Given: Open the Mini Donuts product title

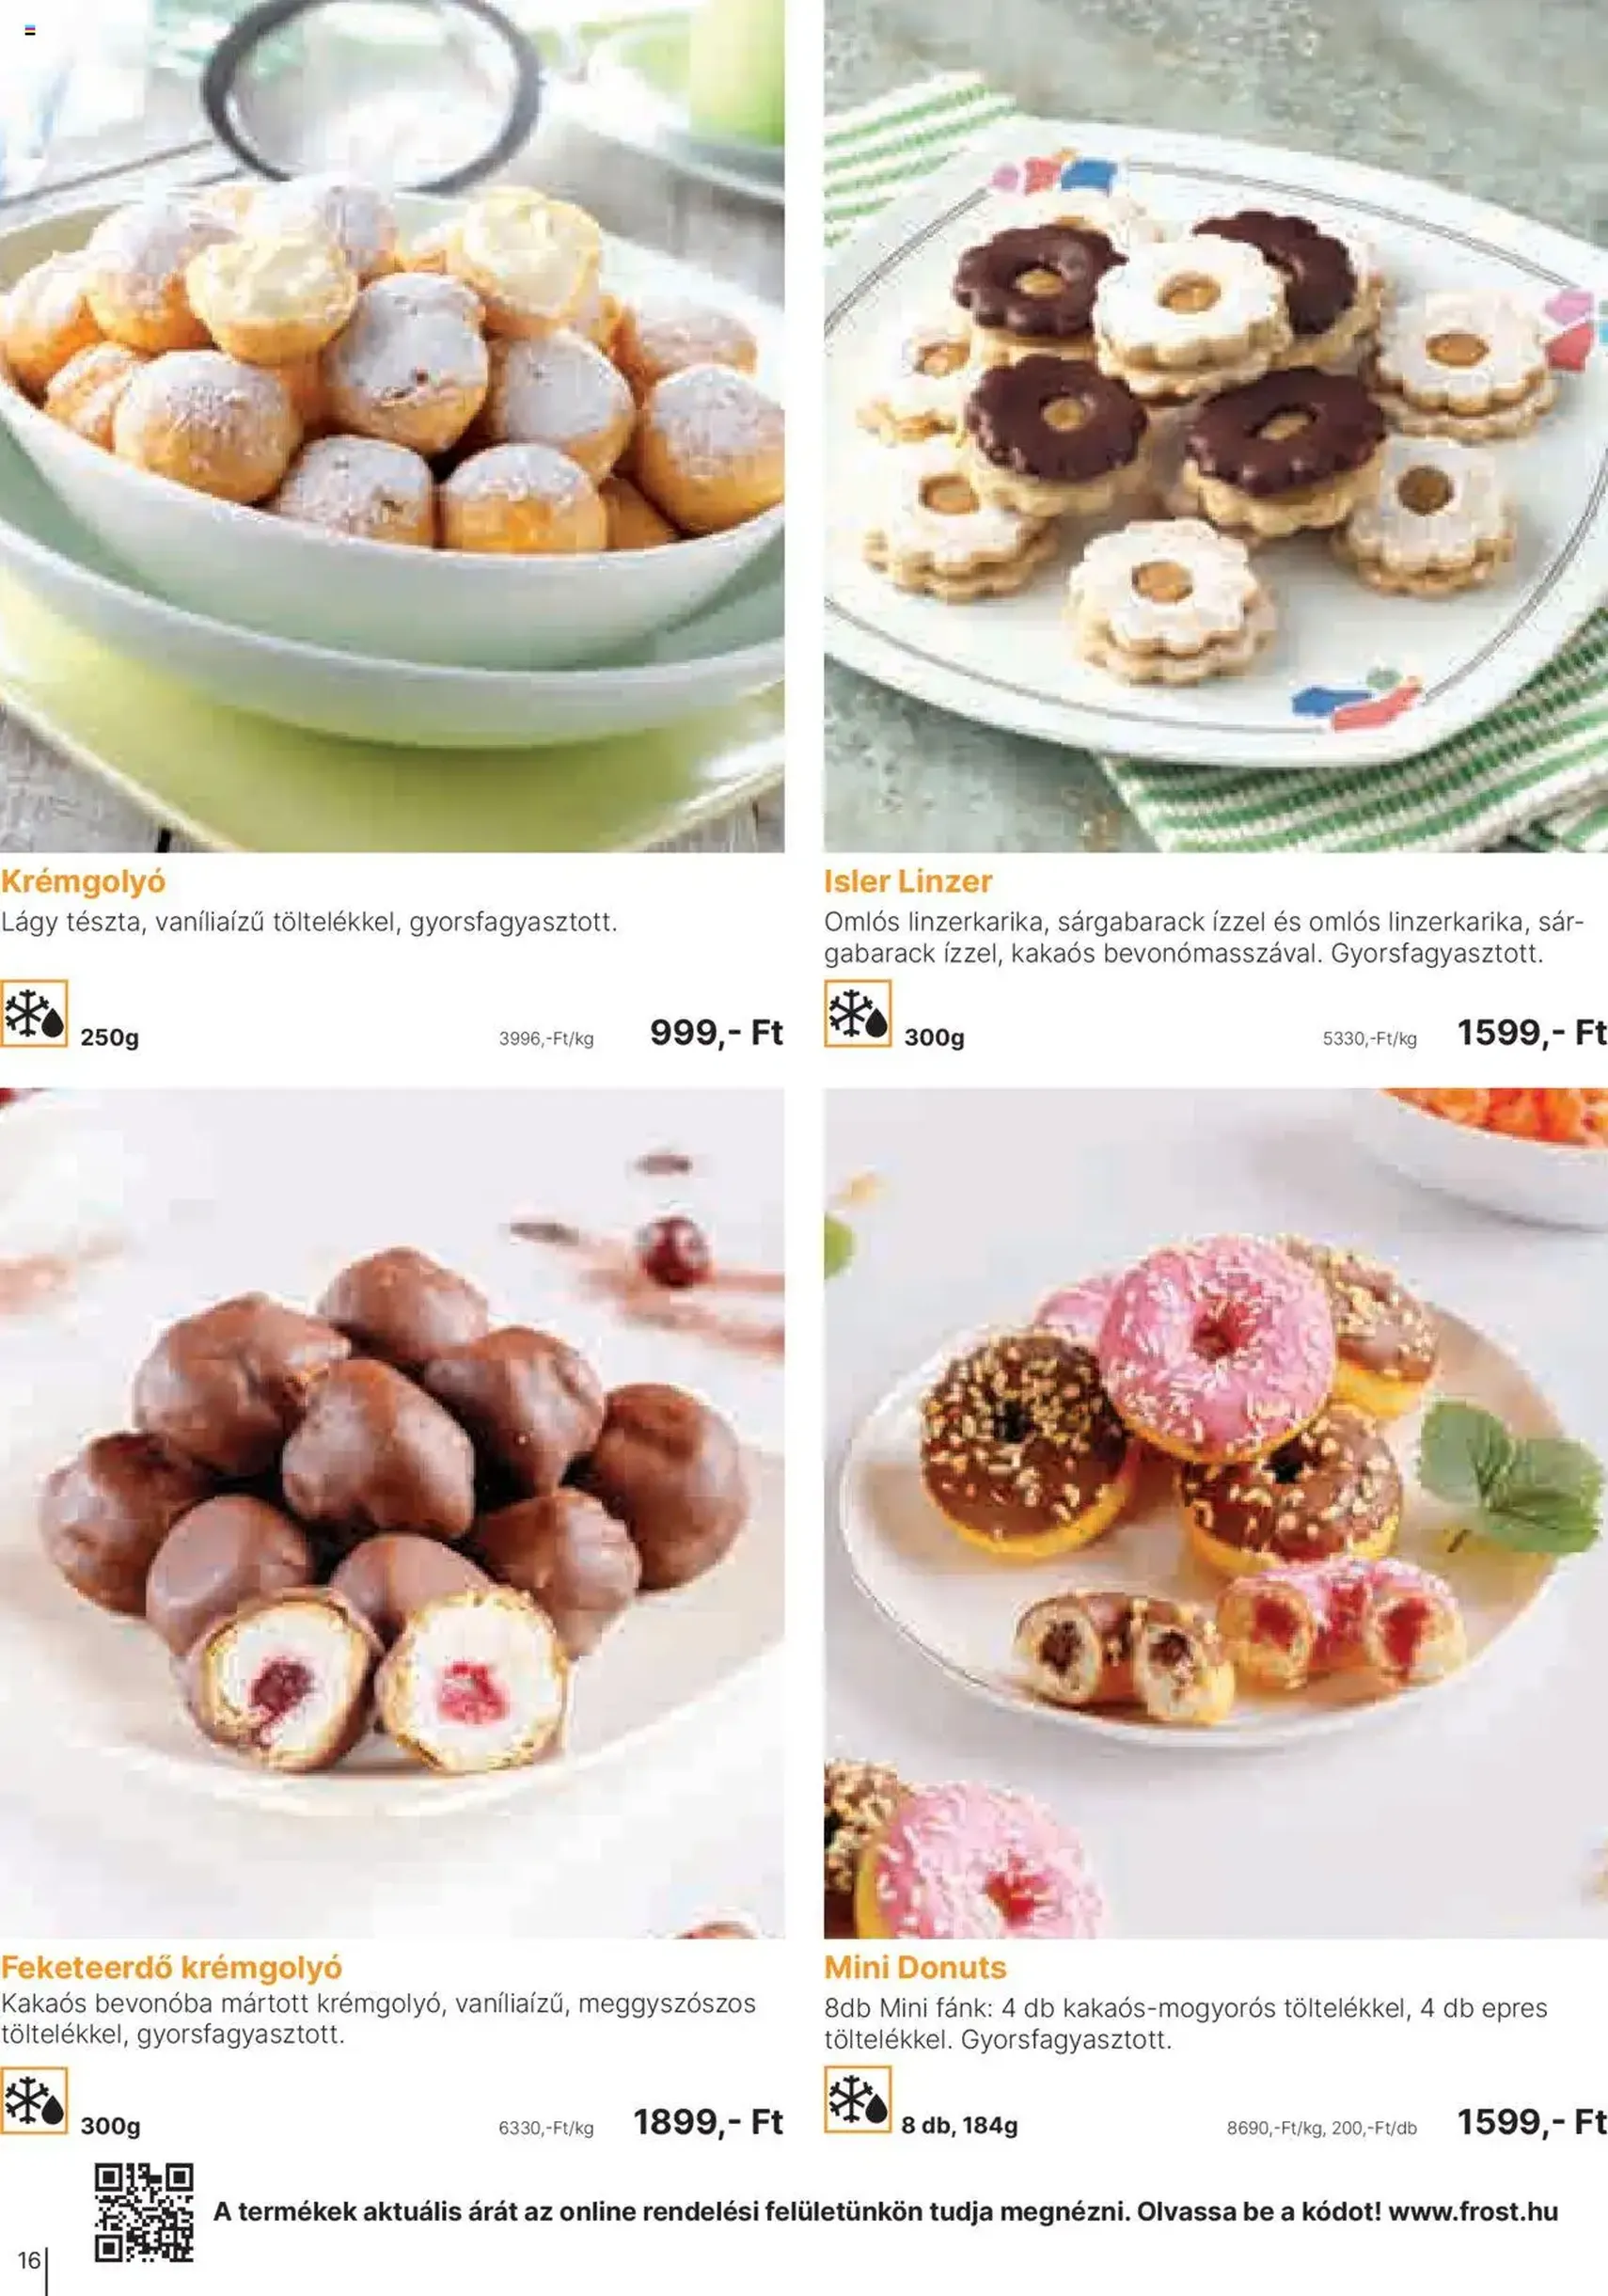Looking at the screenshot, I should (915, 1967).
